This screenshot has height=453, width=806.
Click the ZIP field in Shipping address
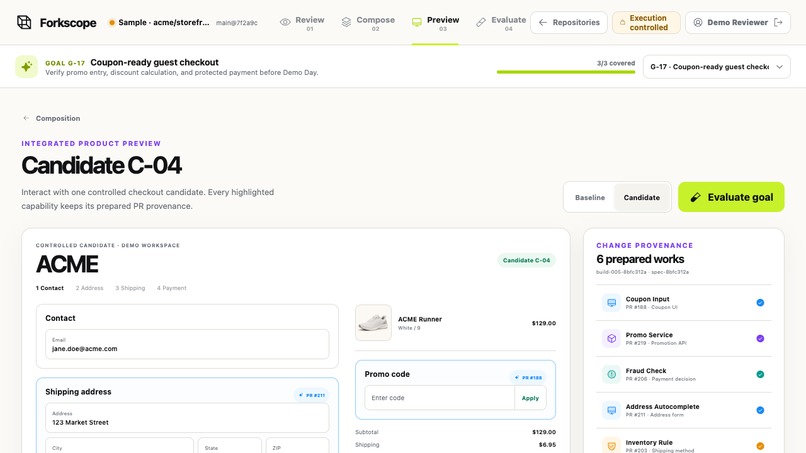pos(297,445)
